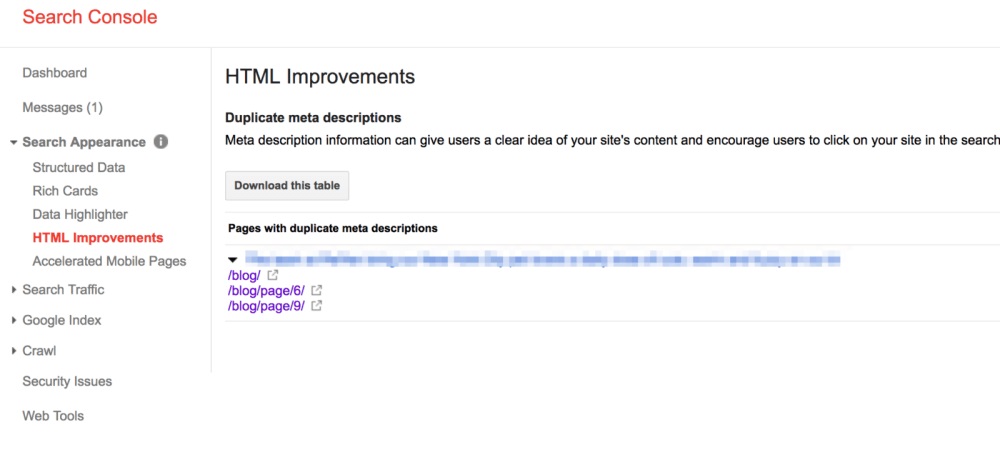
Task: Collapse the duplicate meta description row
Action: [x=233, y=260]
